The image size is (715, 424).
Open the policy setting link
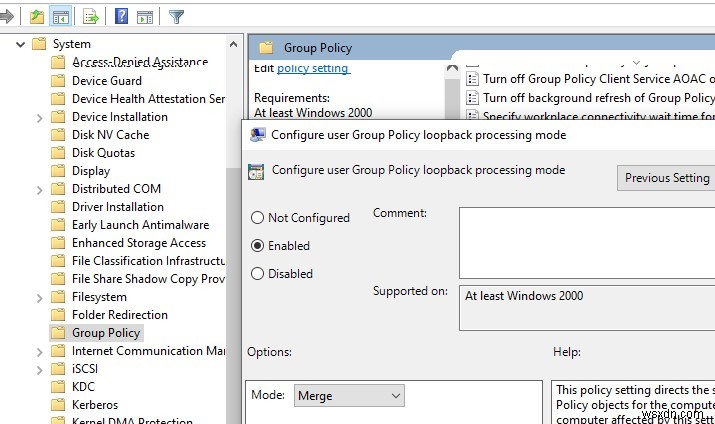coord(312,68)
